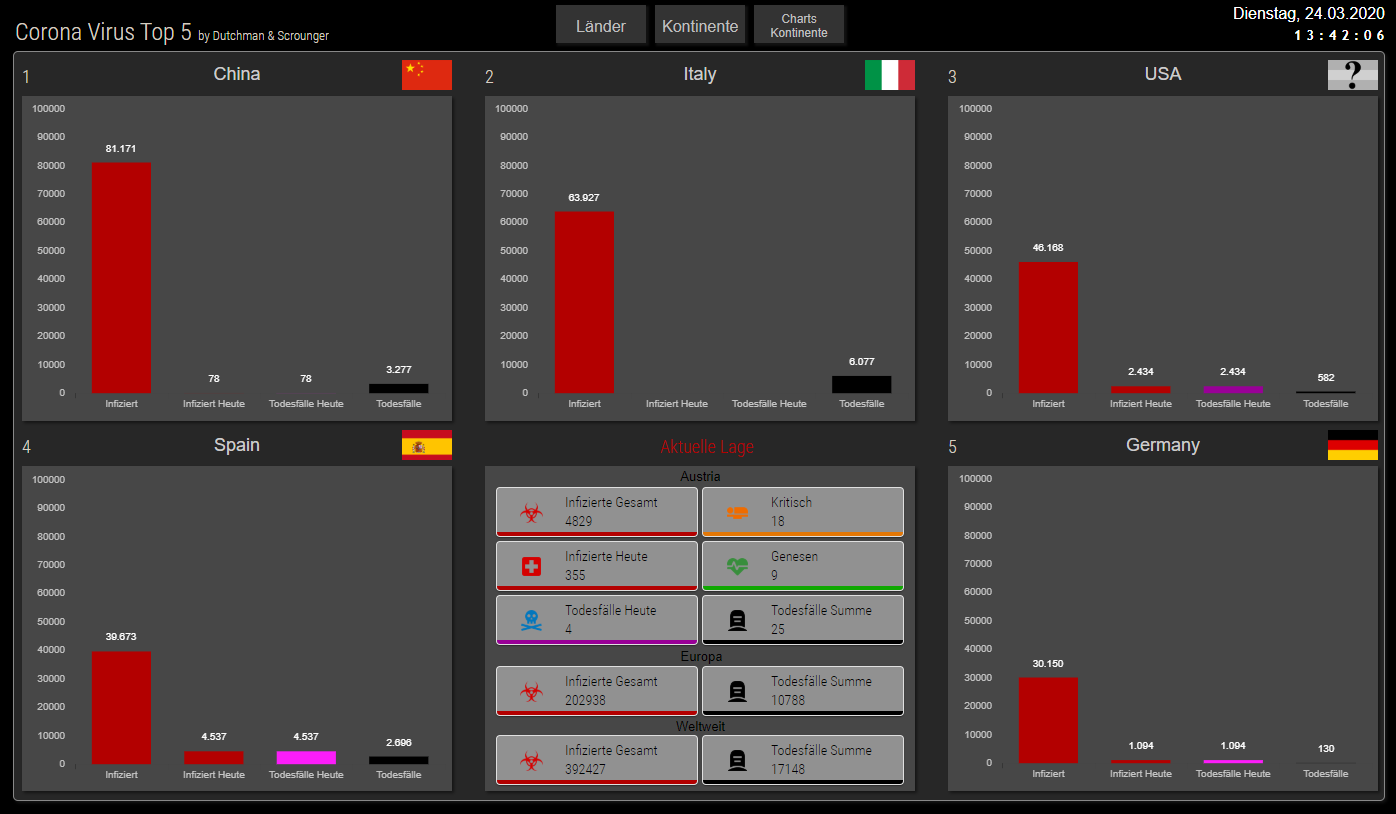This screenshot has width=1396, height=814.
Task: Switch to the Kontinente view
Action: coord(700,25)
